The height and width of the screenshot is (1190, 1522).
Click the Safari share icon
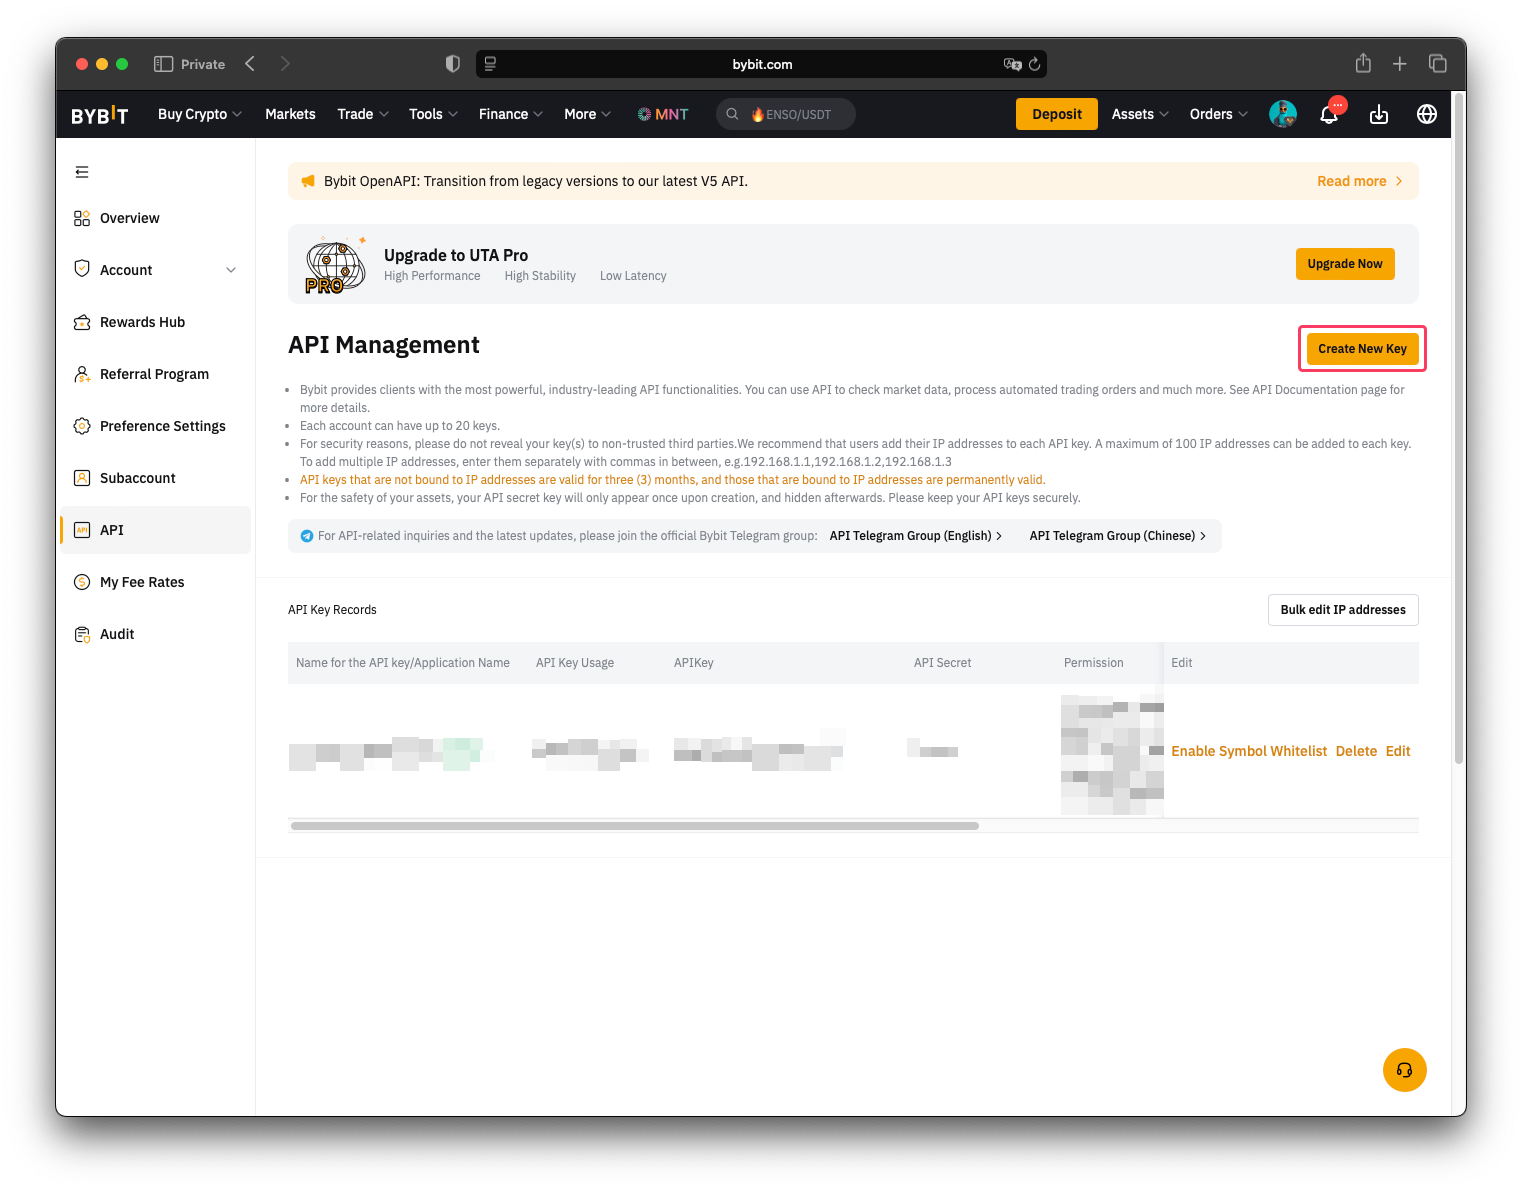pyautogui.click(x=1362, y=63)
